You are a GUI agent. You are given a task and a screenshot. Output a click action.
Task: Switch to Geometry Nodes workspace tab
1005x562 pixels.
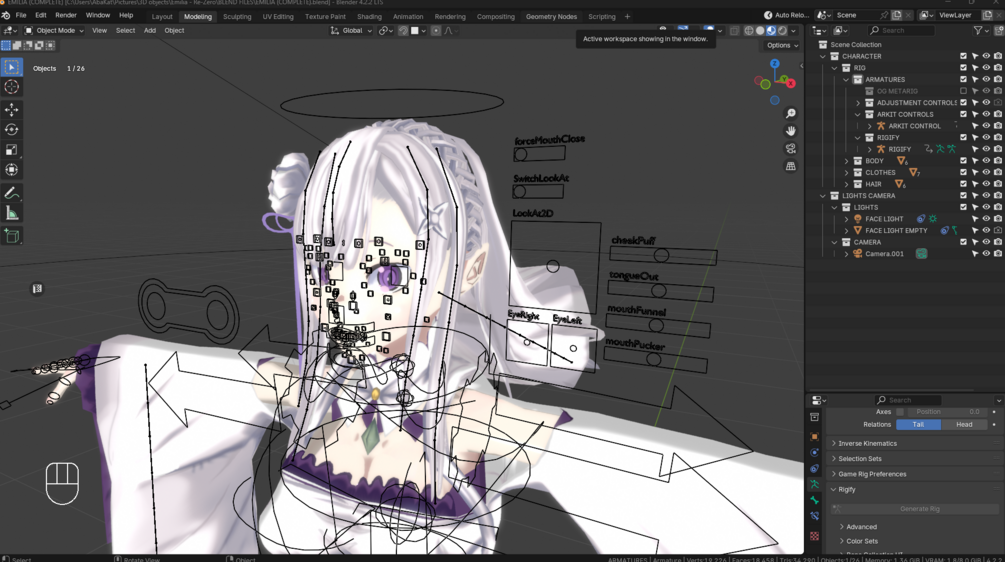click(x=551, y=17)
